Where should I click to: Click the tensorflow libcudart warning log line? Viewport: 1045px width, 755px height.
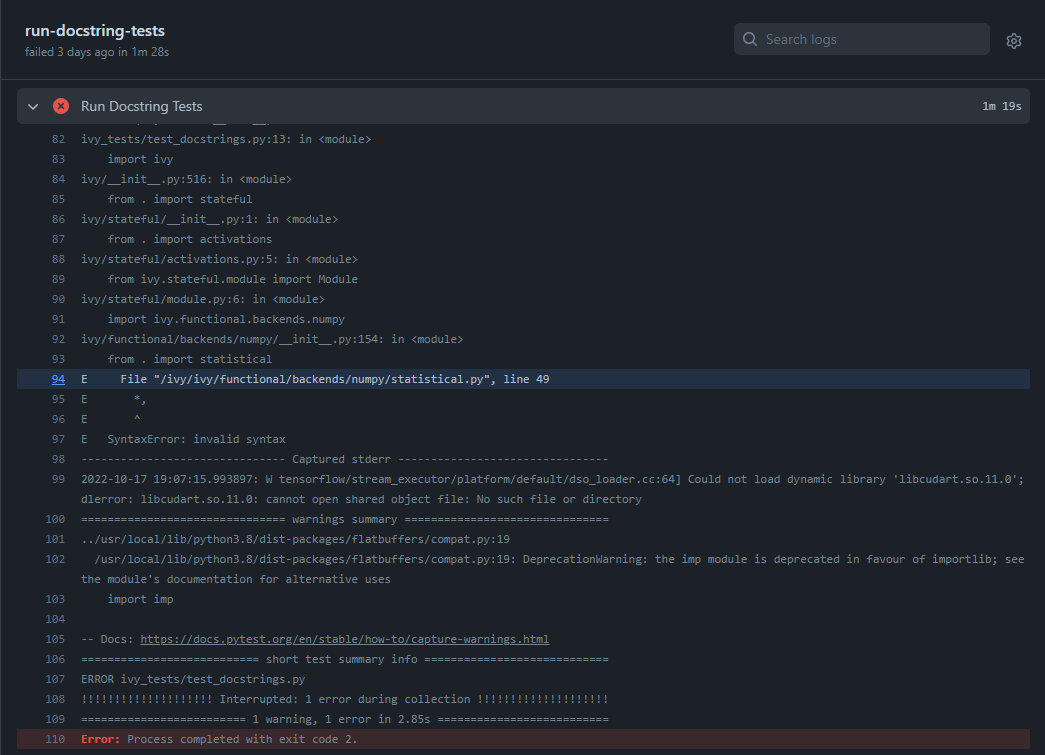pos(552,489)
